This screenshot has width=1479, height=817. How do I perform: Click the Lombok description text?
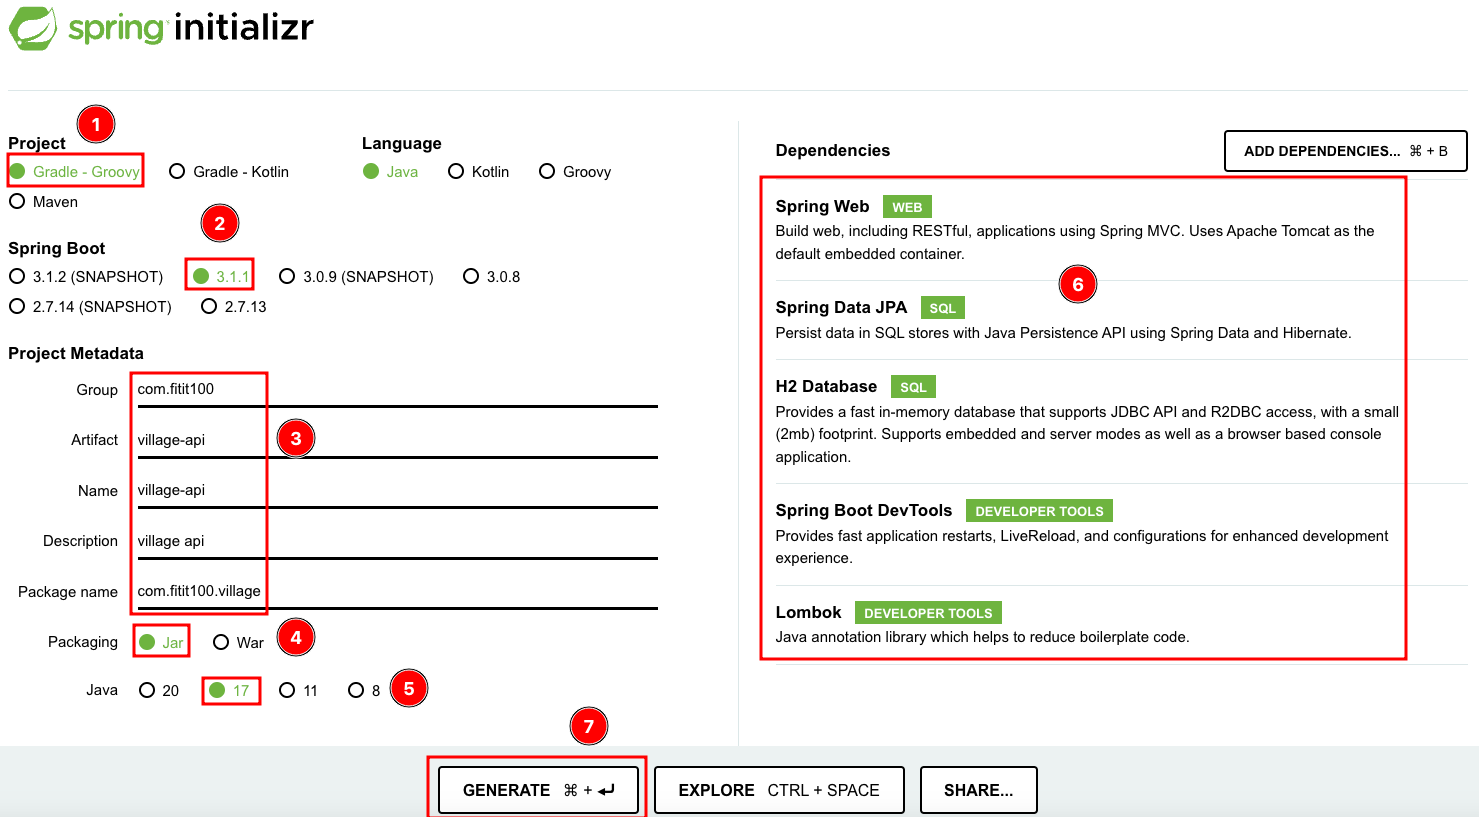coord(983,637)
